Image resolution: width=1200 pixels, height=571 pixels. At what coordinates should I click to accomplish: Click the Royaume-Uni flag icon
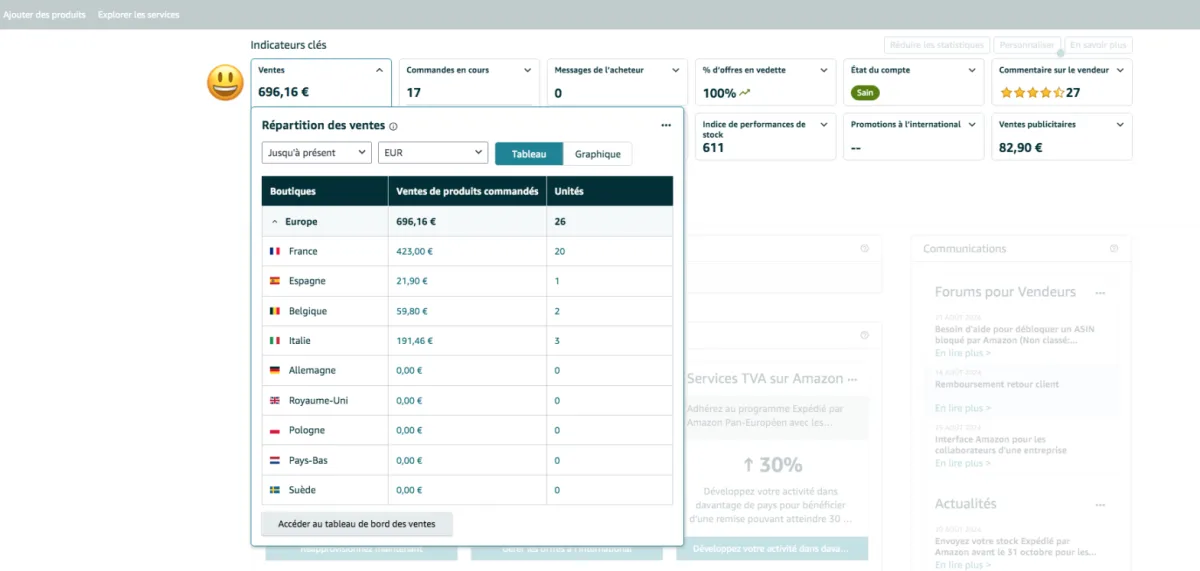275,400
